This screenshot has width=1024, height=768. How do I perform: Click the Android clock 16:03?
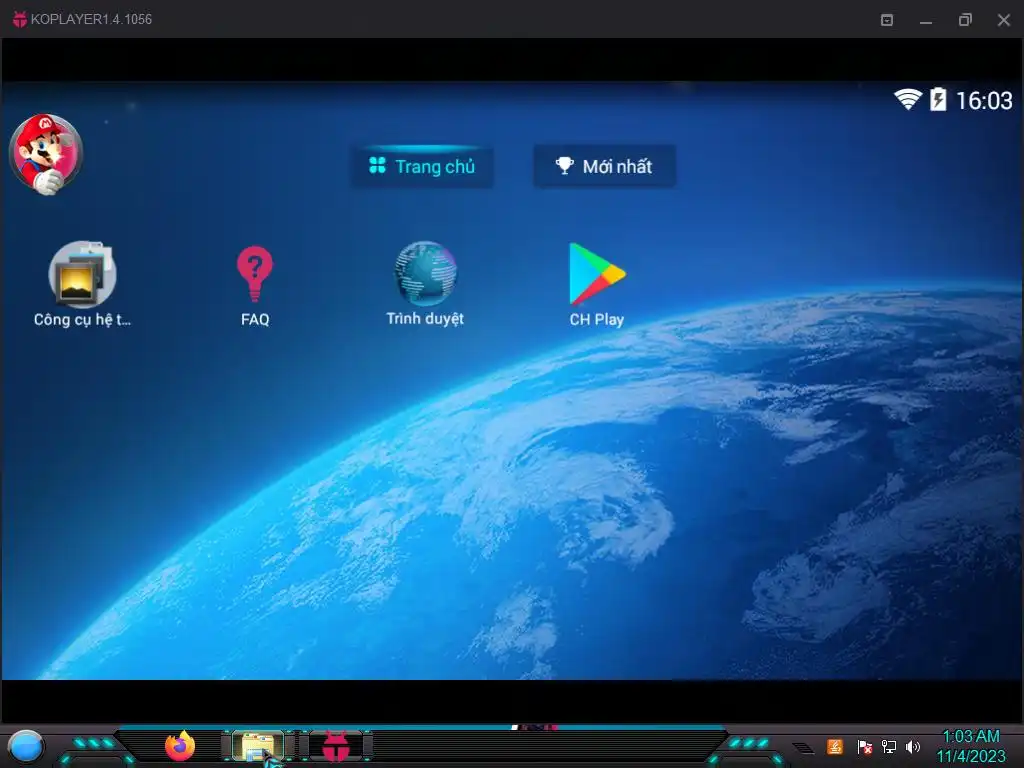[984, 101]
